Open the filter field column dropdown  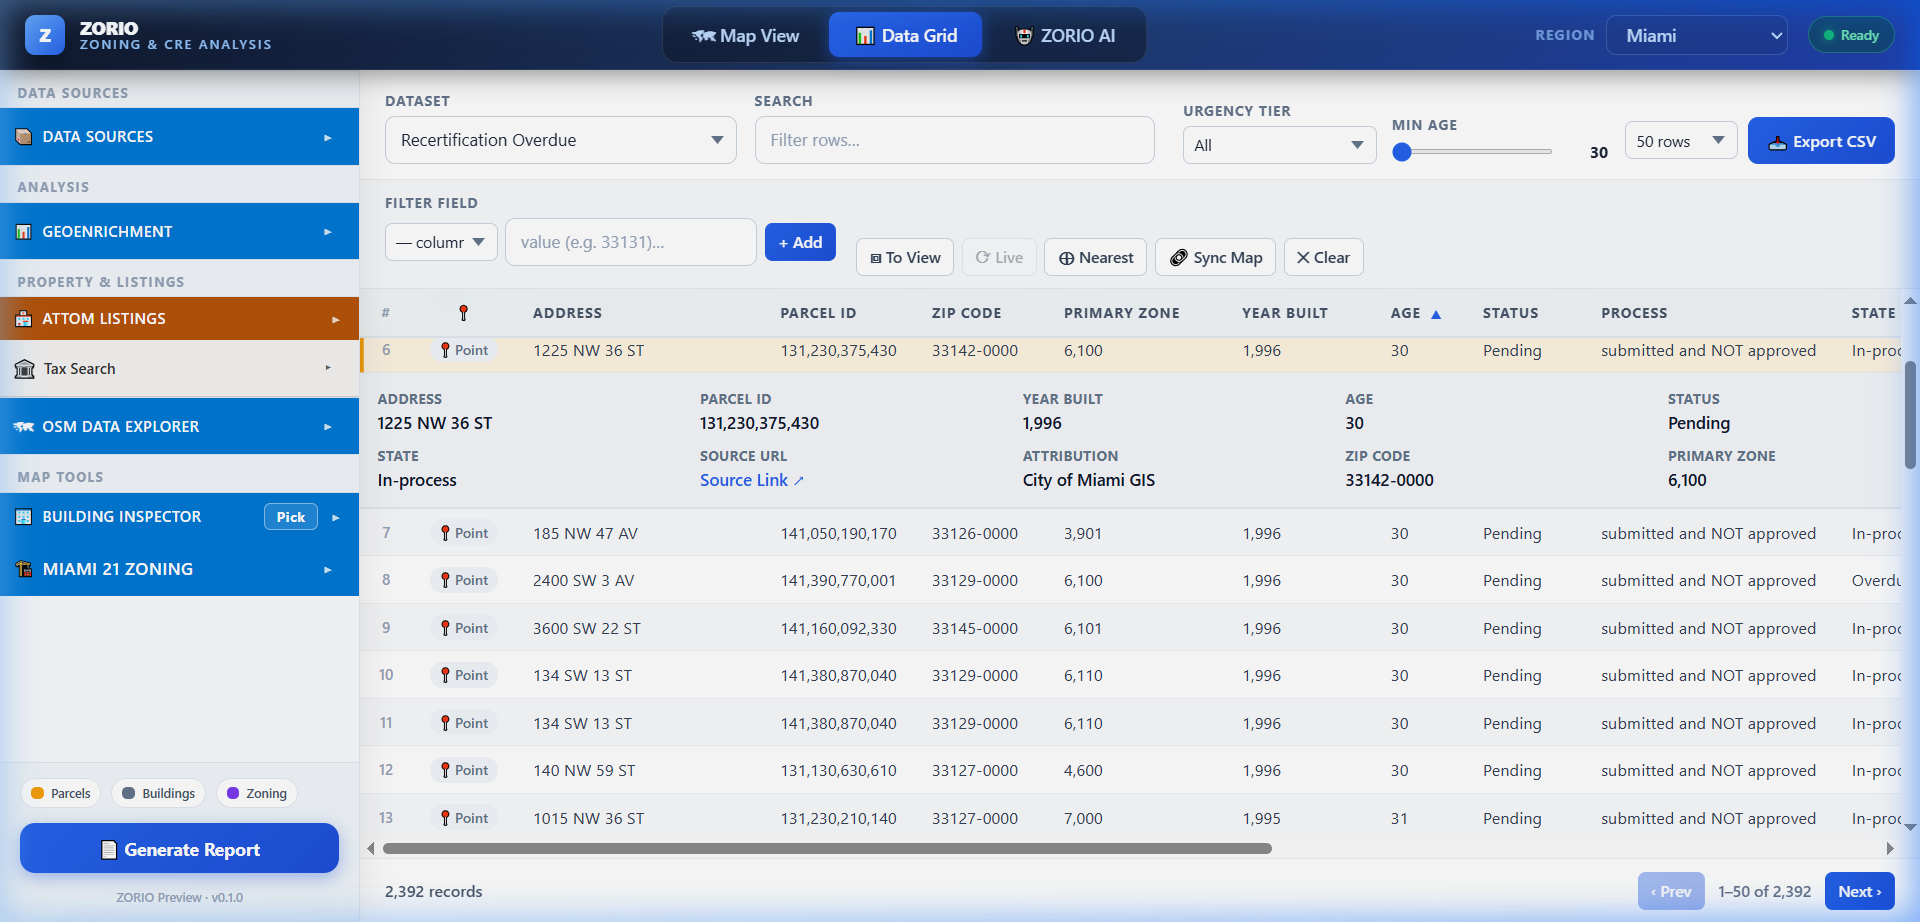point(441,242)
